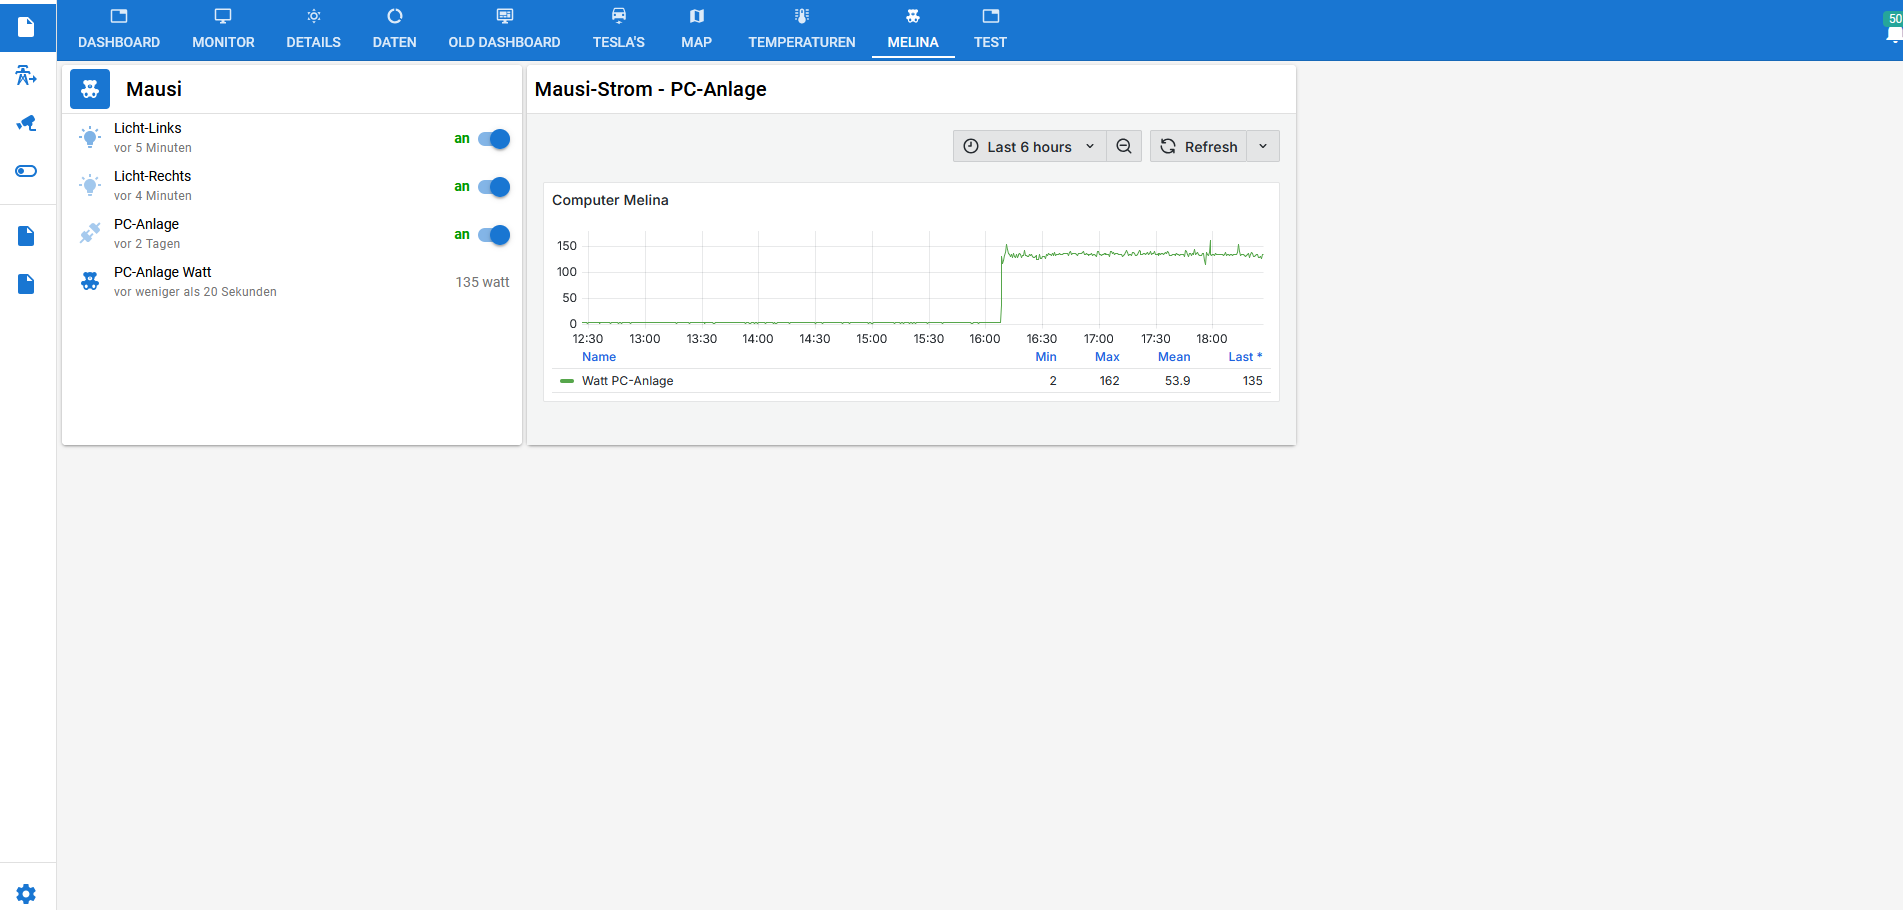Sort legend by Min column header
The image size is (1903, 910).
point(1046,357)
